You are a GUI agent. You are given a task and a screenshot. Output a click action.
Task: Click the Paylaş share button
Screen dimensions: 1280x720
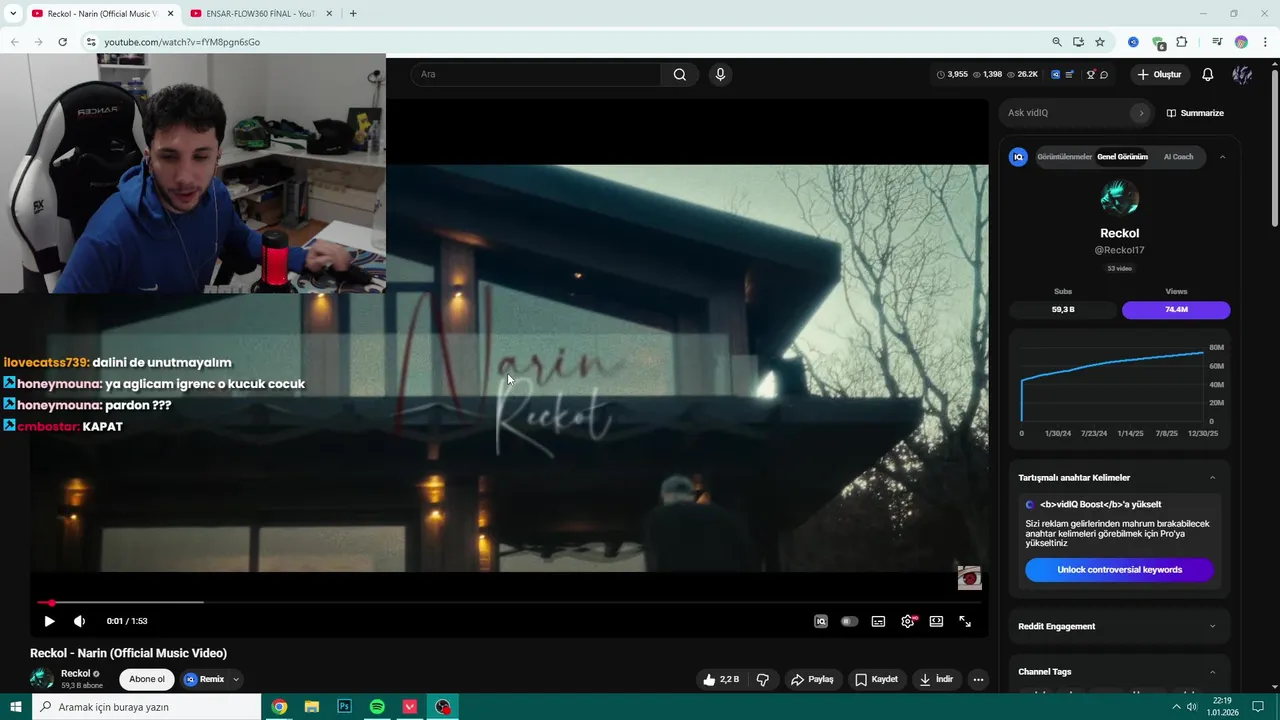pos(812,679)
